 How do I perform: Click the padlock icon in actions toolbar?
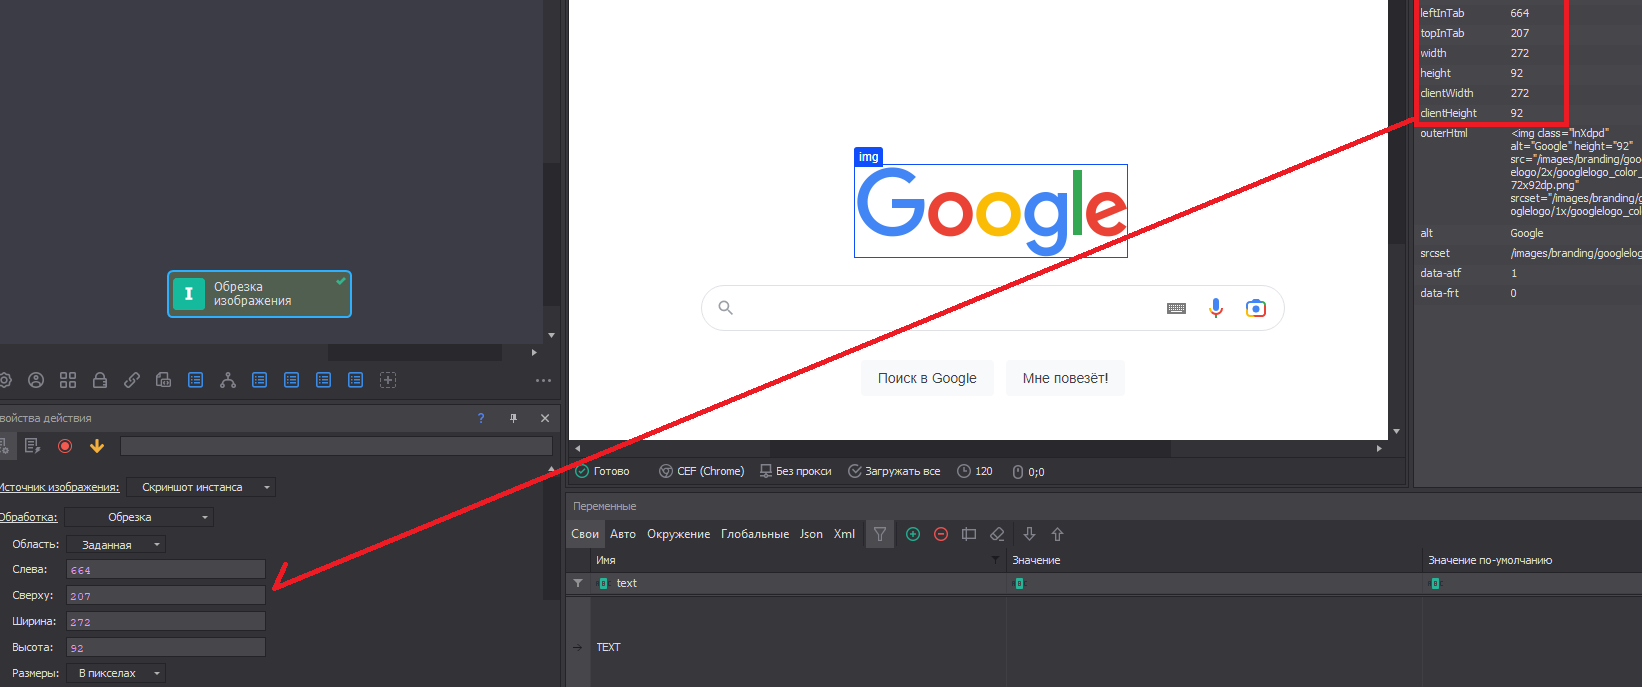point(100,380)
